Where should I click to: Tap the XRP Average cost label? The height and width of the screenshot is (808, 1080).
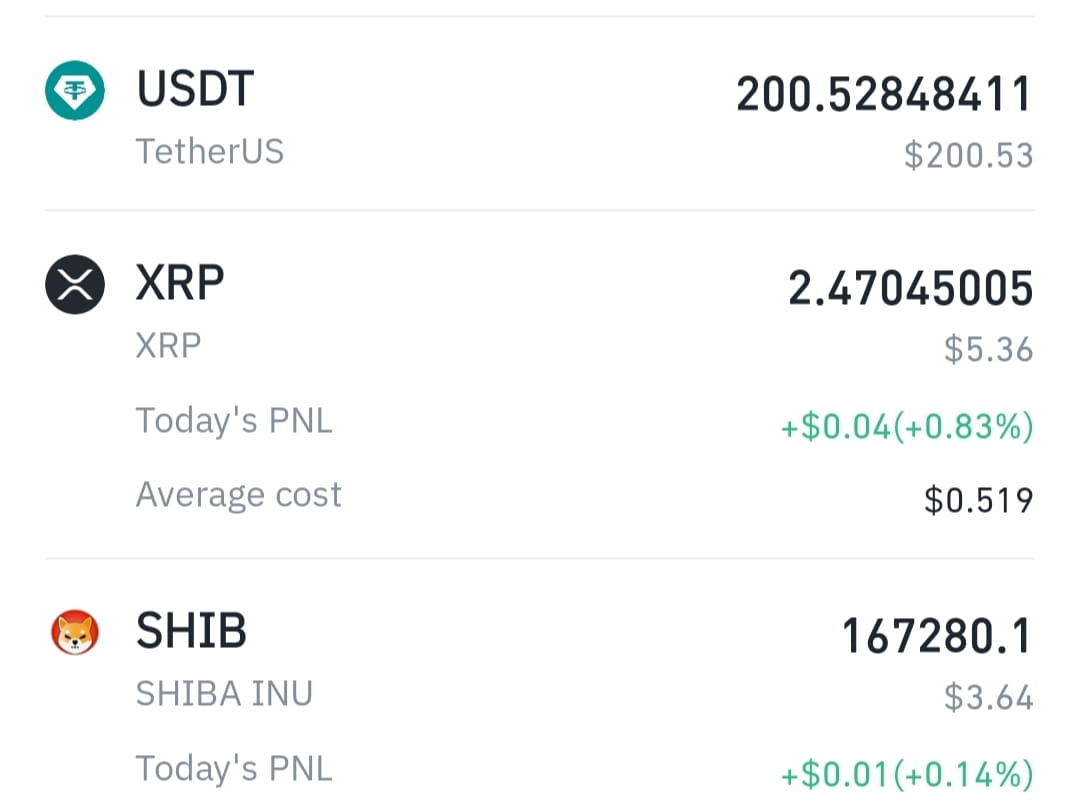point(238,495)
